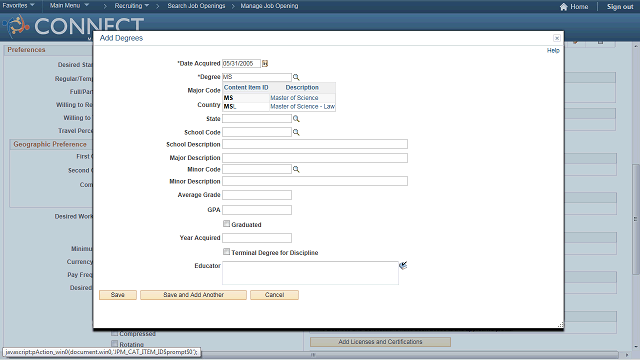Click the Sign out link

tap(620, 7)
